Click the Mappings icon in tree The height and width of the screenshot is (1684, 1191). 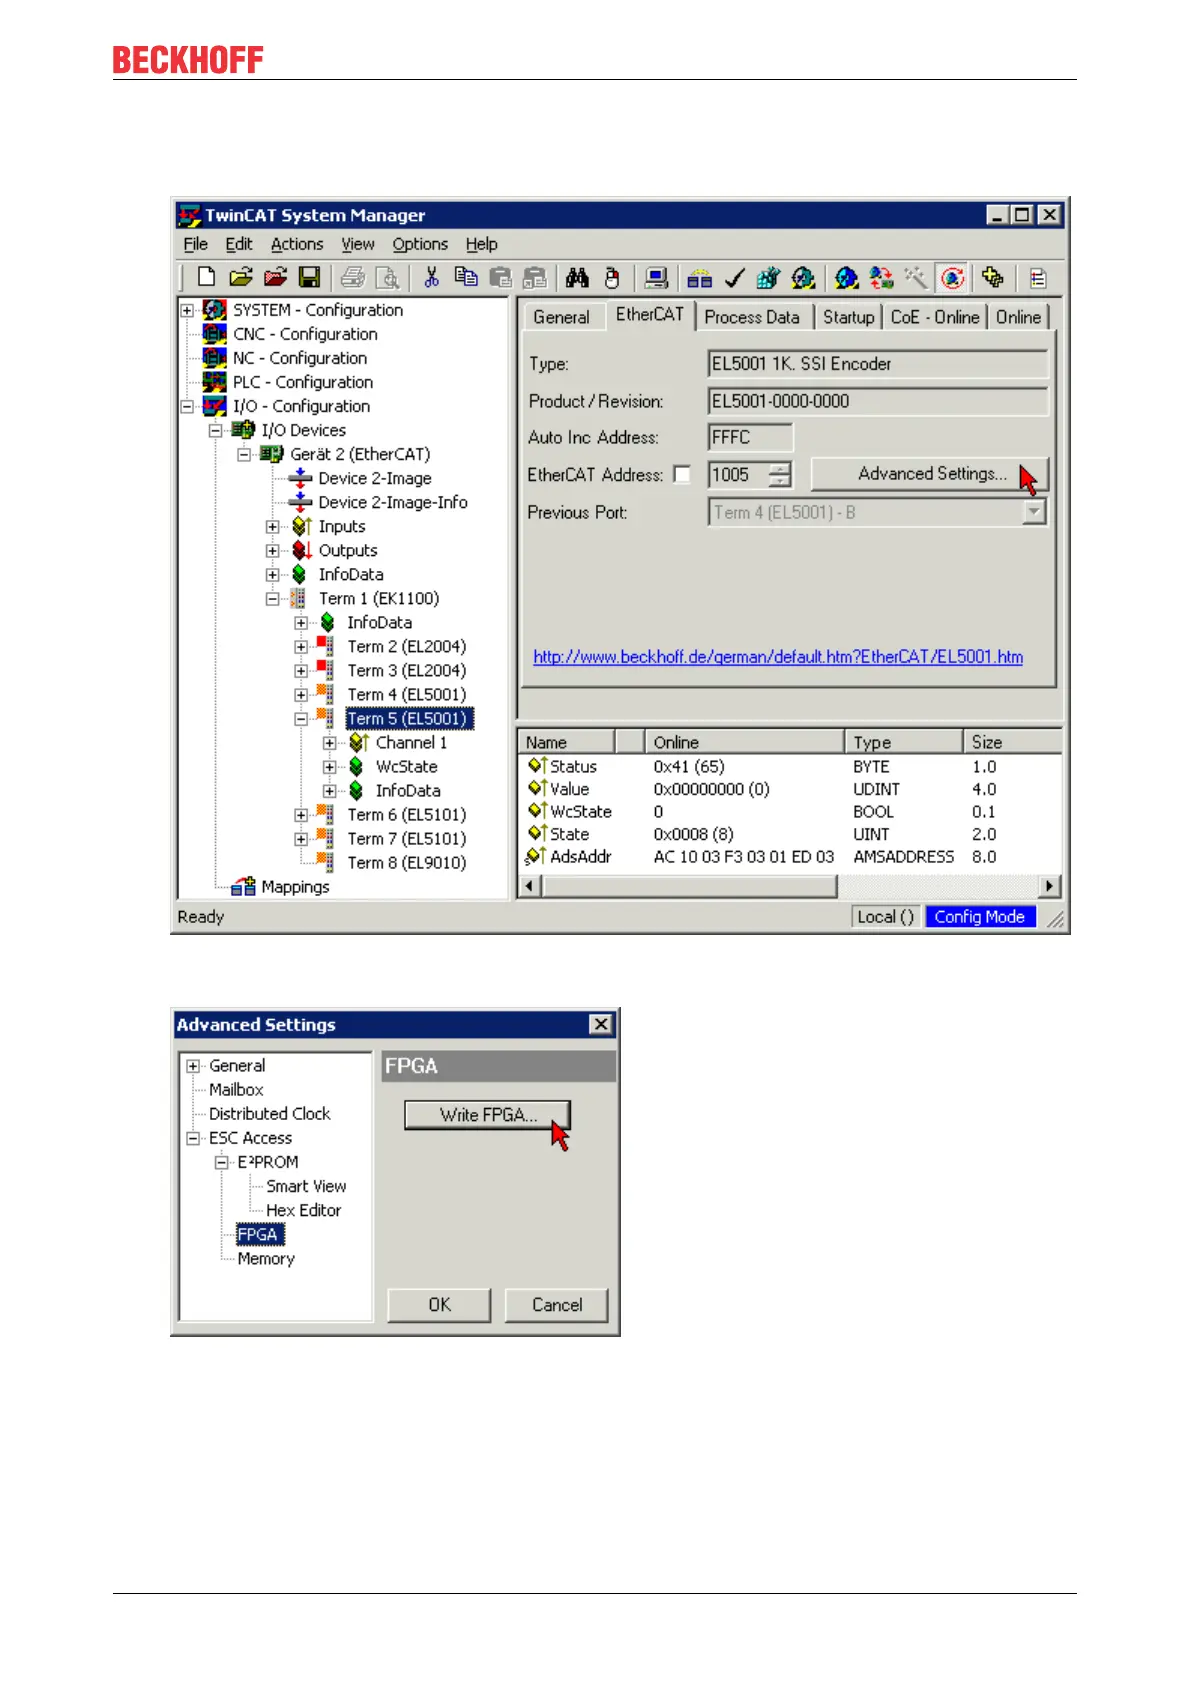coord(243,887)
